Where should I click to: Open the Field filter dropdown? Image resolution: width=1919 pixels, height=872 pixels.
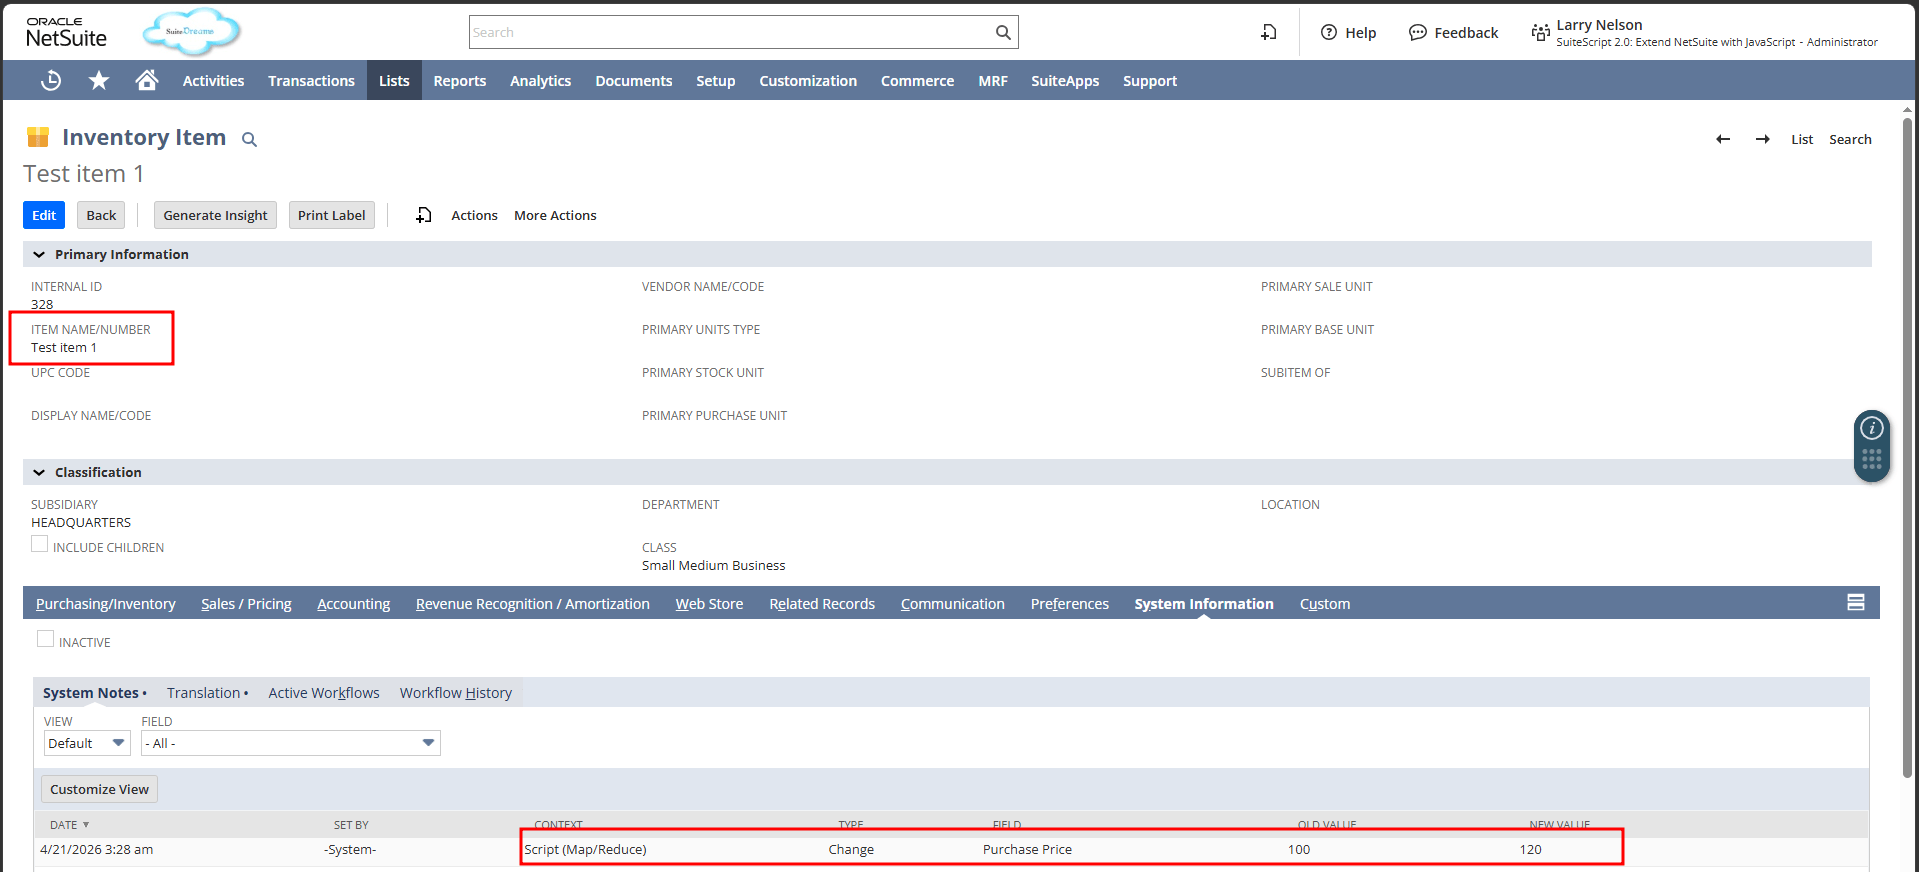[291, 743]
